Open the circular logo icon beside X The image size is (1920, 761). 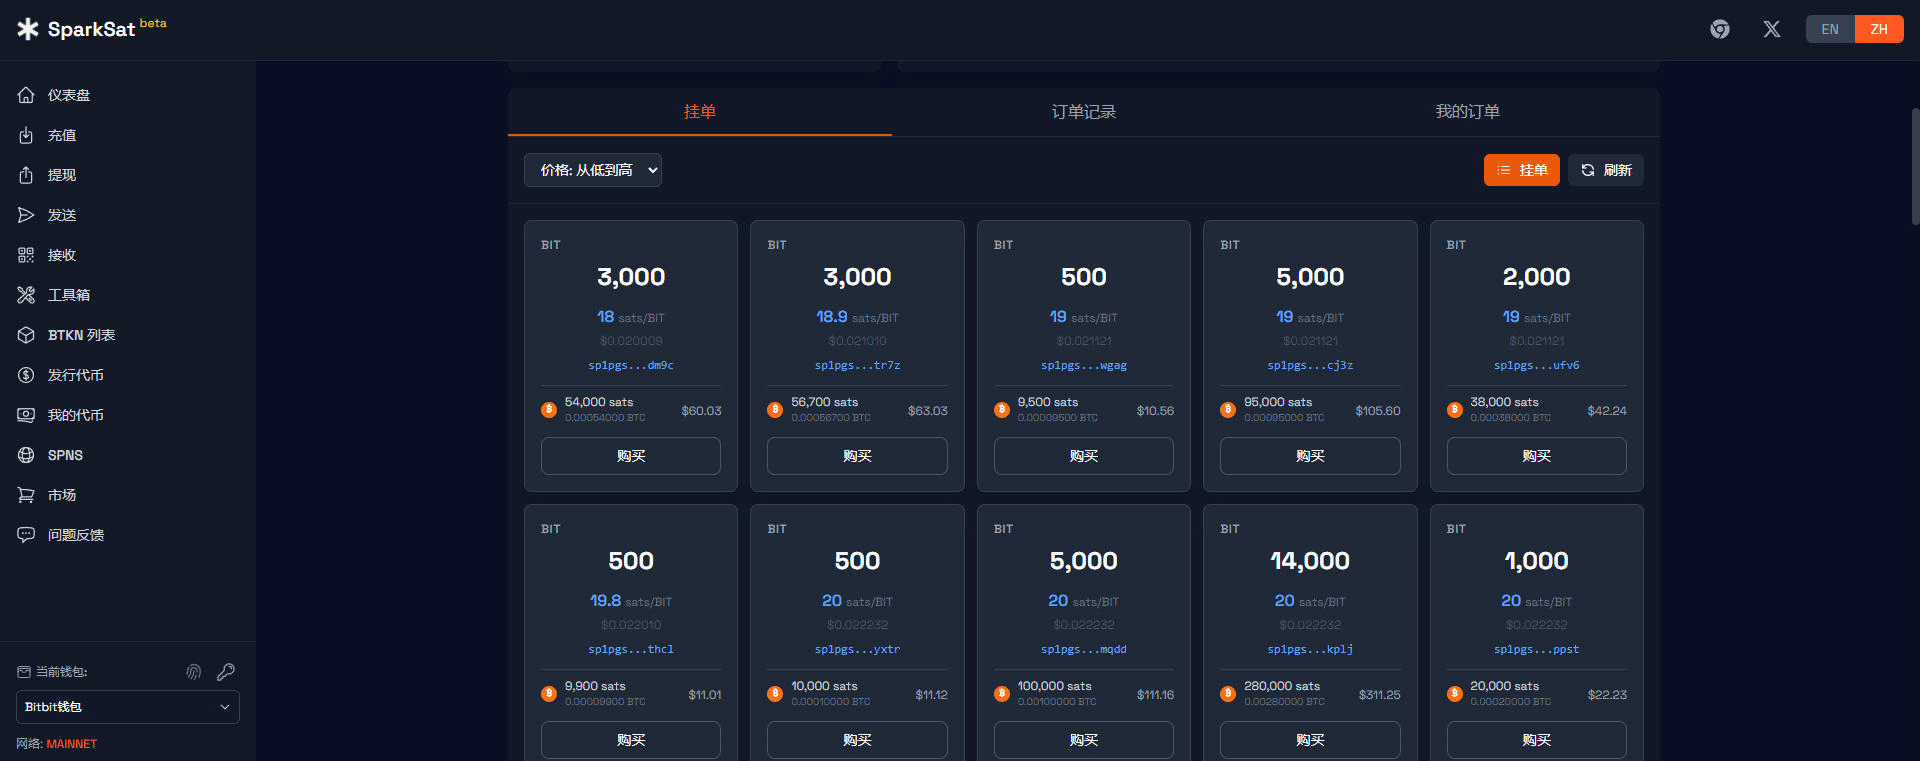[1719, 29]
